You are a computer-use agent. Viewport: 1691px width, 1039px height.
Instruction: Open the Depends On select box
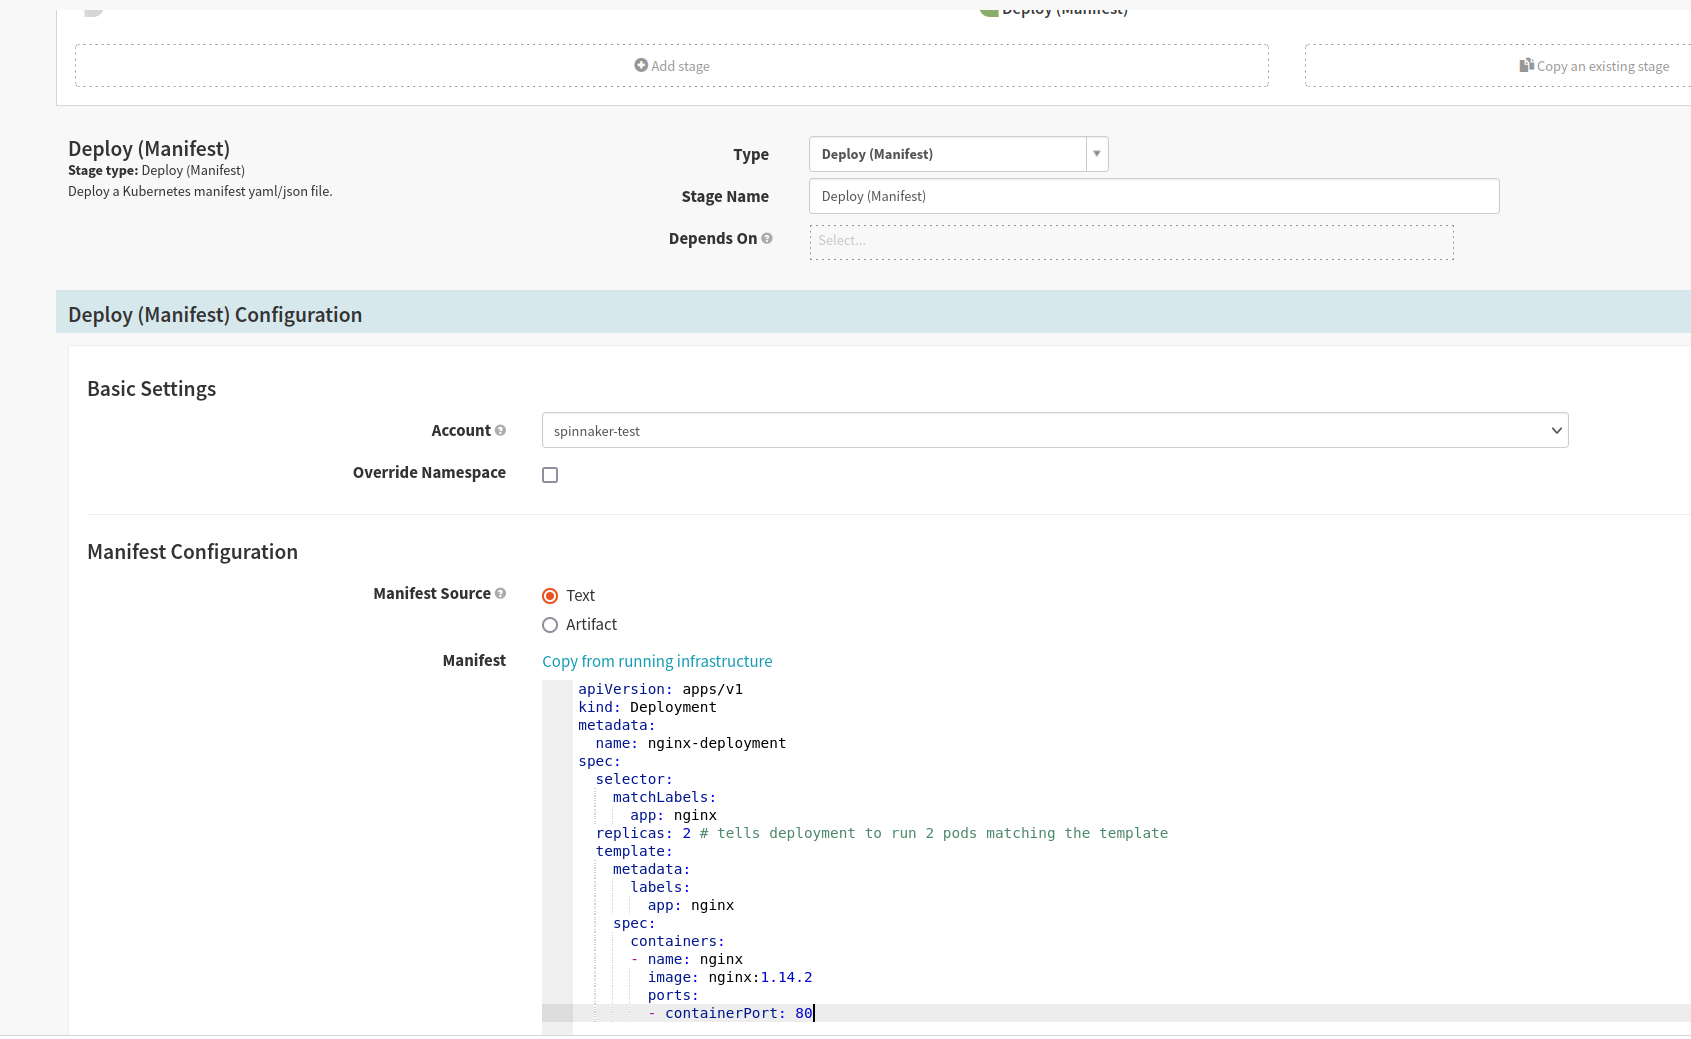pyautogui.click(x=1130, y=241)
